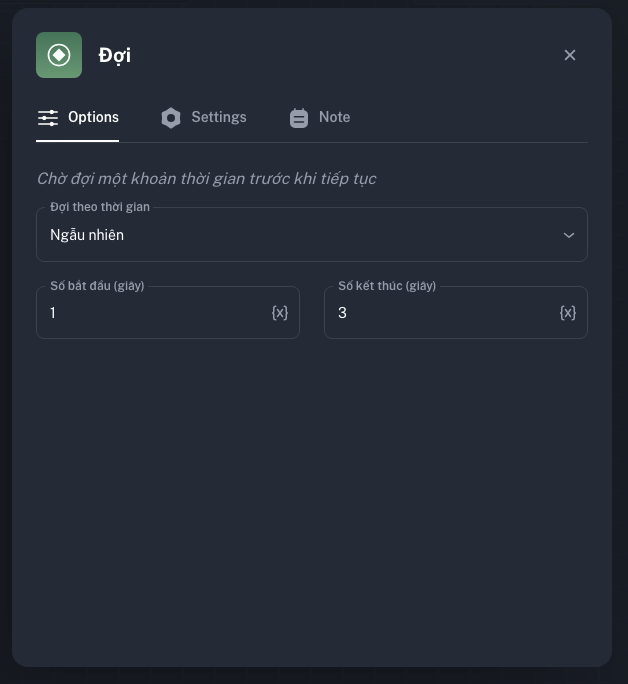This screenshot has width=628, height=684.
Task: Click the Note notepad icon
Action: tap(299, 118)
